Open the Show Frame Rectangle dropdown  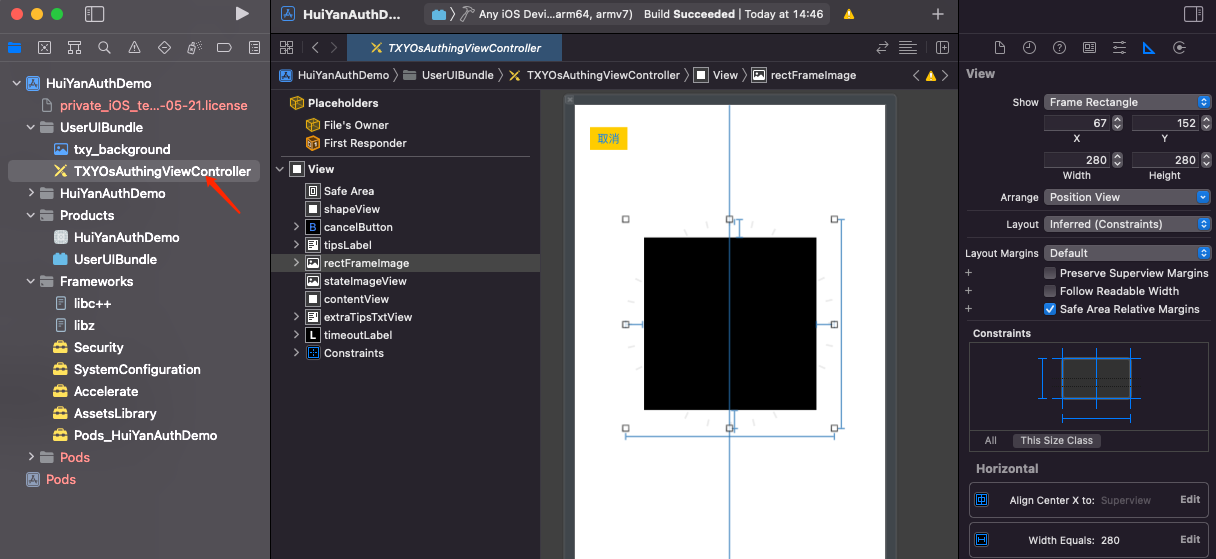tap(1127, 102)
